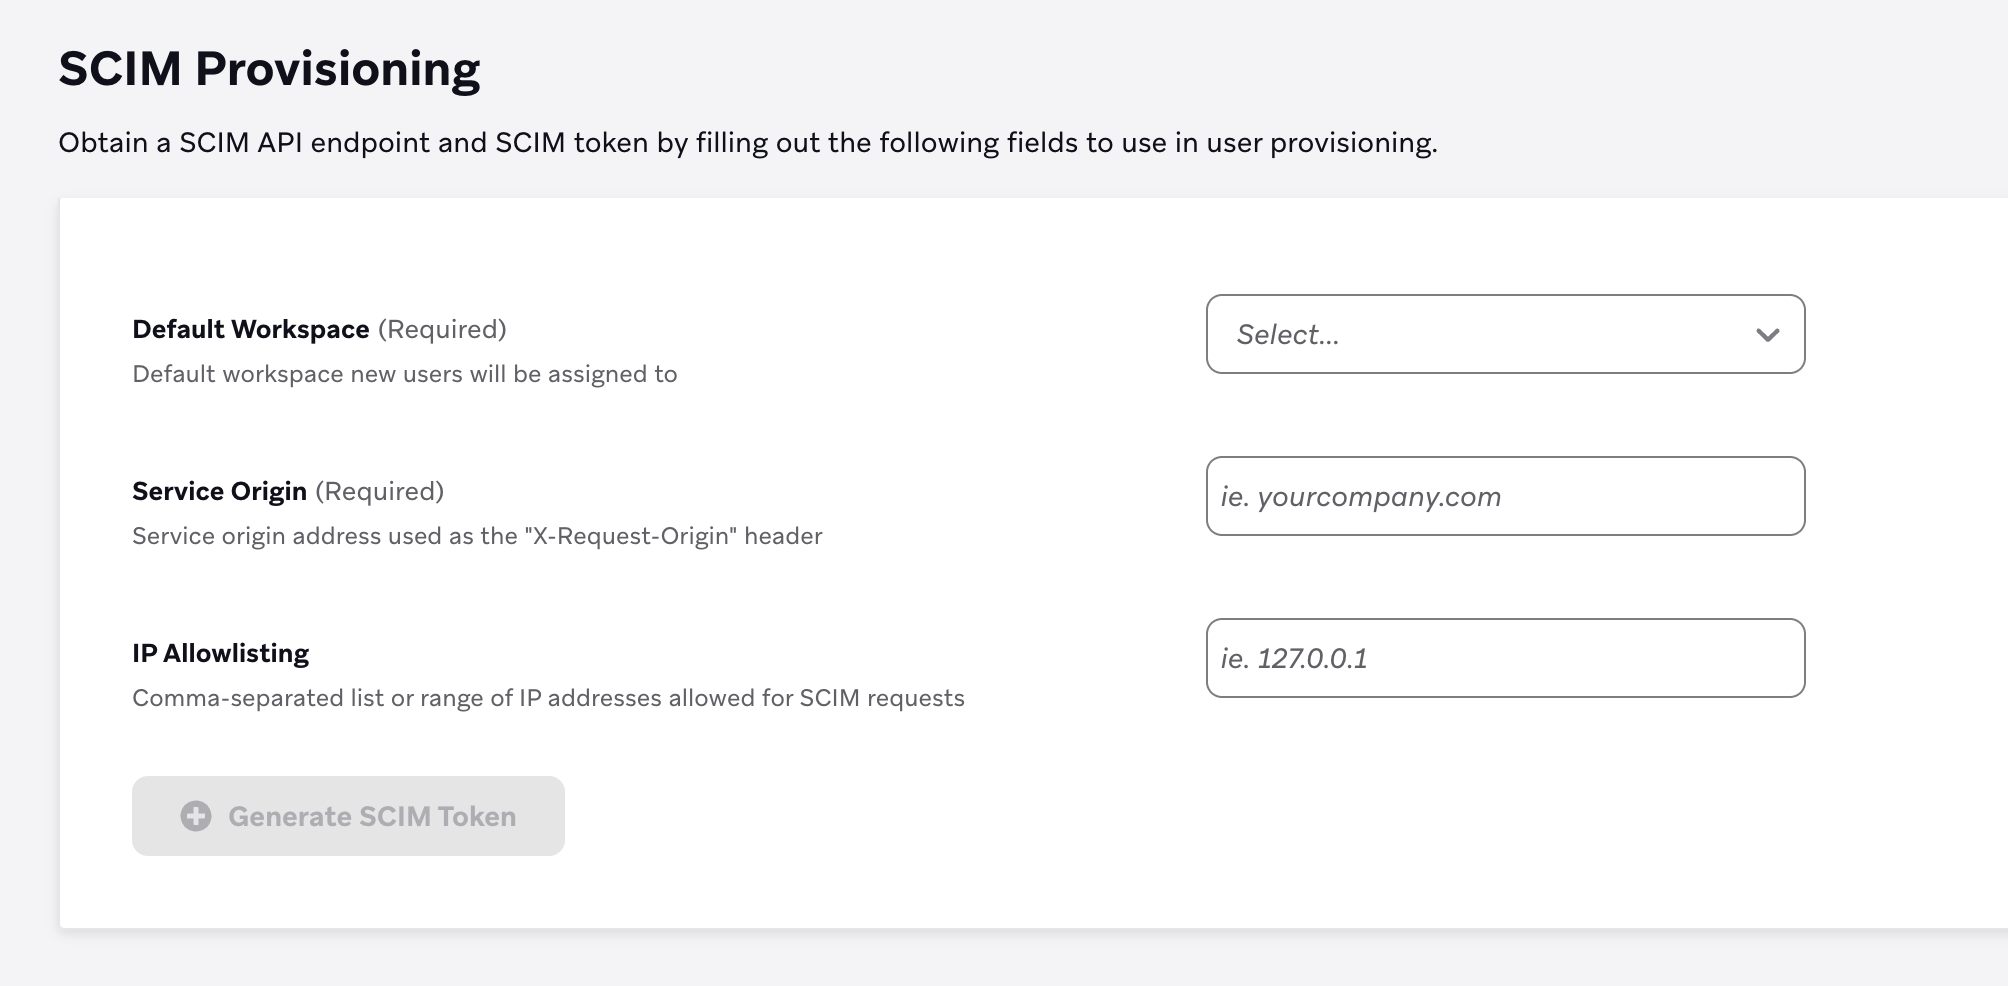Click the Default Workspace label
This screenshot has width=2008, height=986.
(x=253, y=329)
